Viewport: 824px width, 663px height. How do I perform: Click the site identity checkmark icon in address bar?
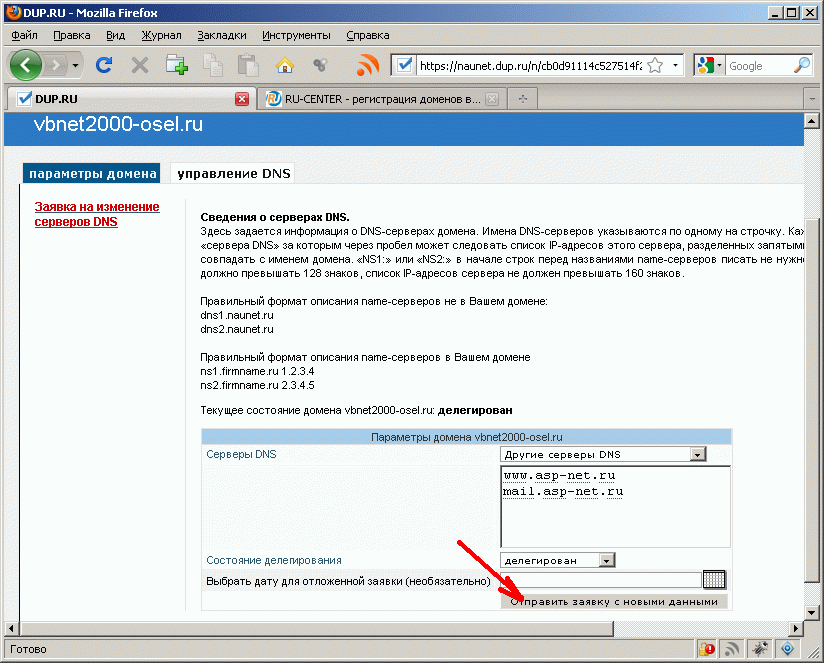(404, 66)
